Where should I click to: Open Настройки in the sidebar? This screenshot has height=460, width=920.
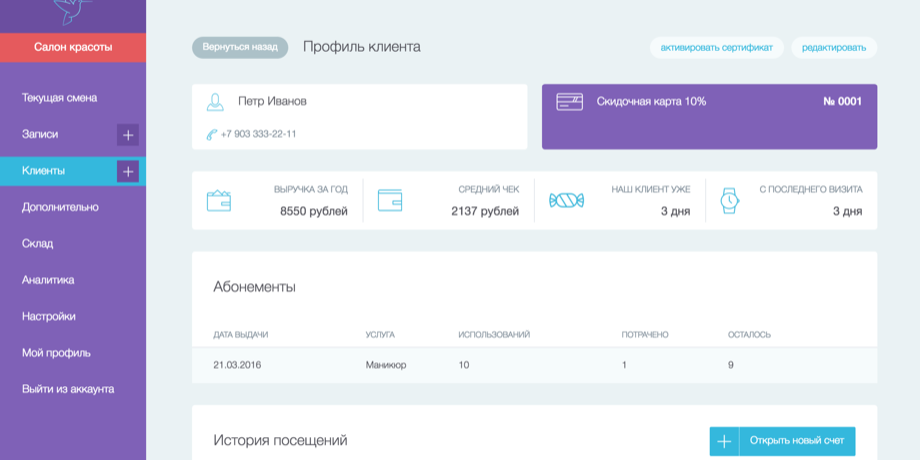[49, 316]
